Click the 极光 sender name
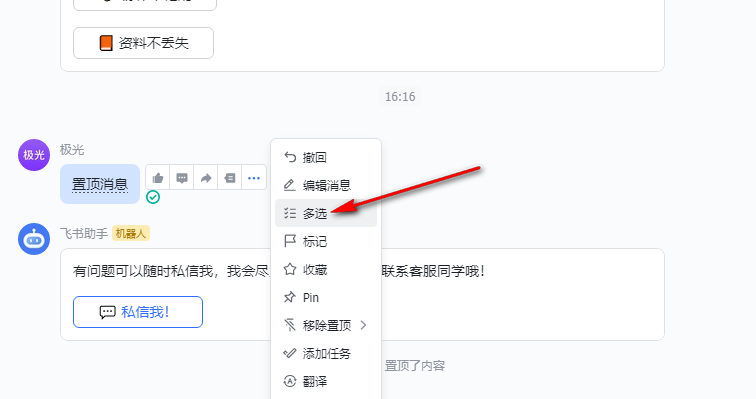 [x=72, y=150]
